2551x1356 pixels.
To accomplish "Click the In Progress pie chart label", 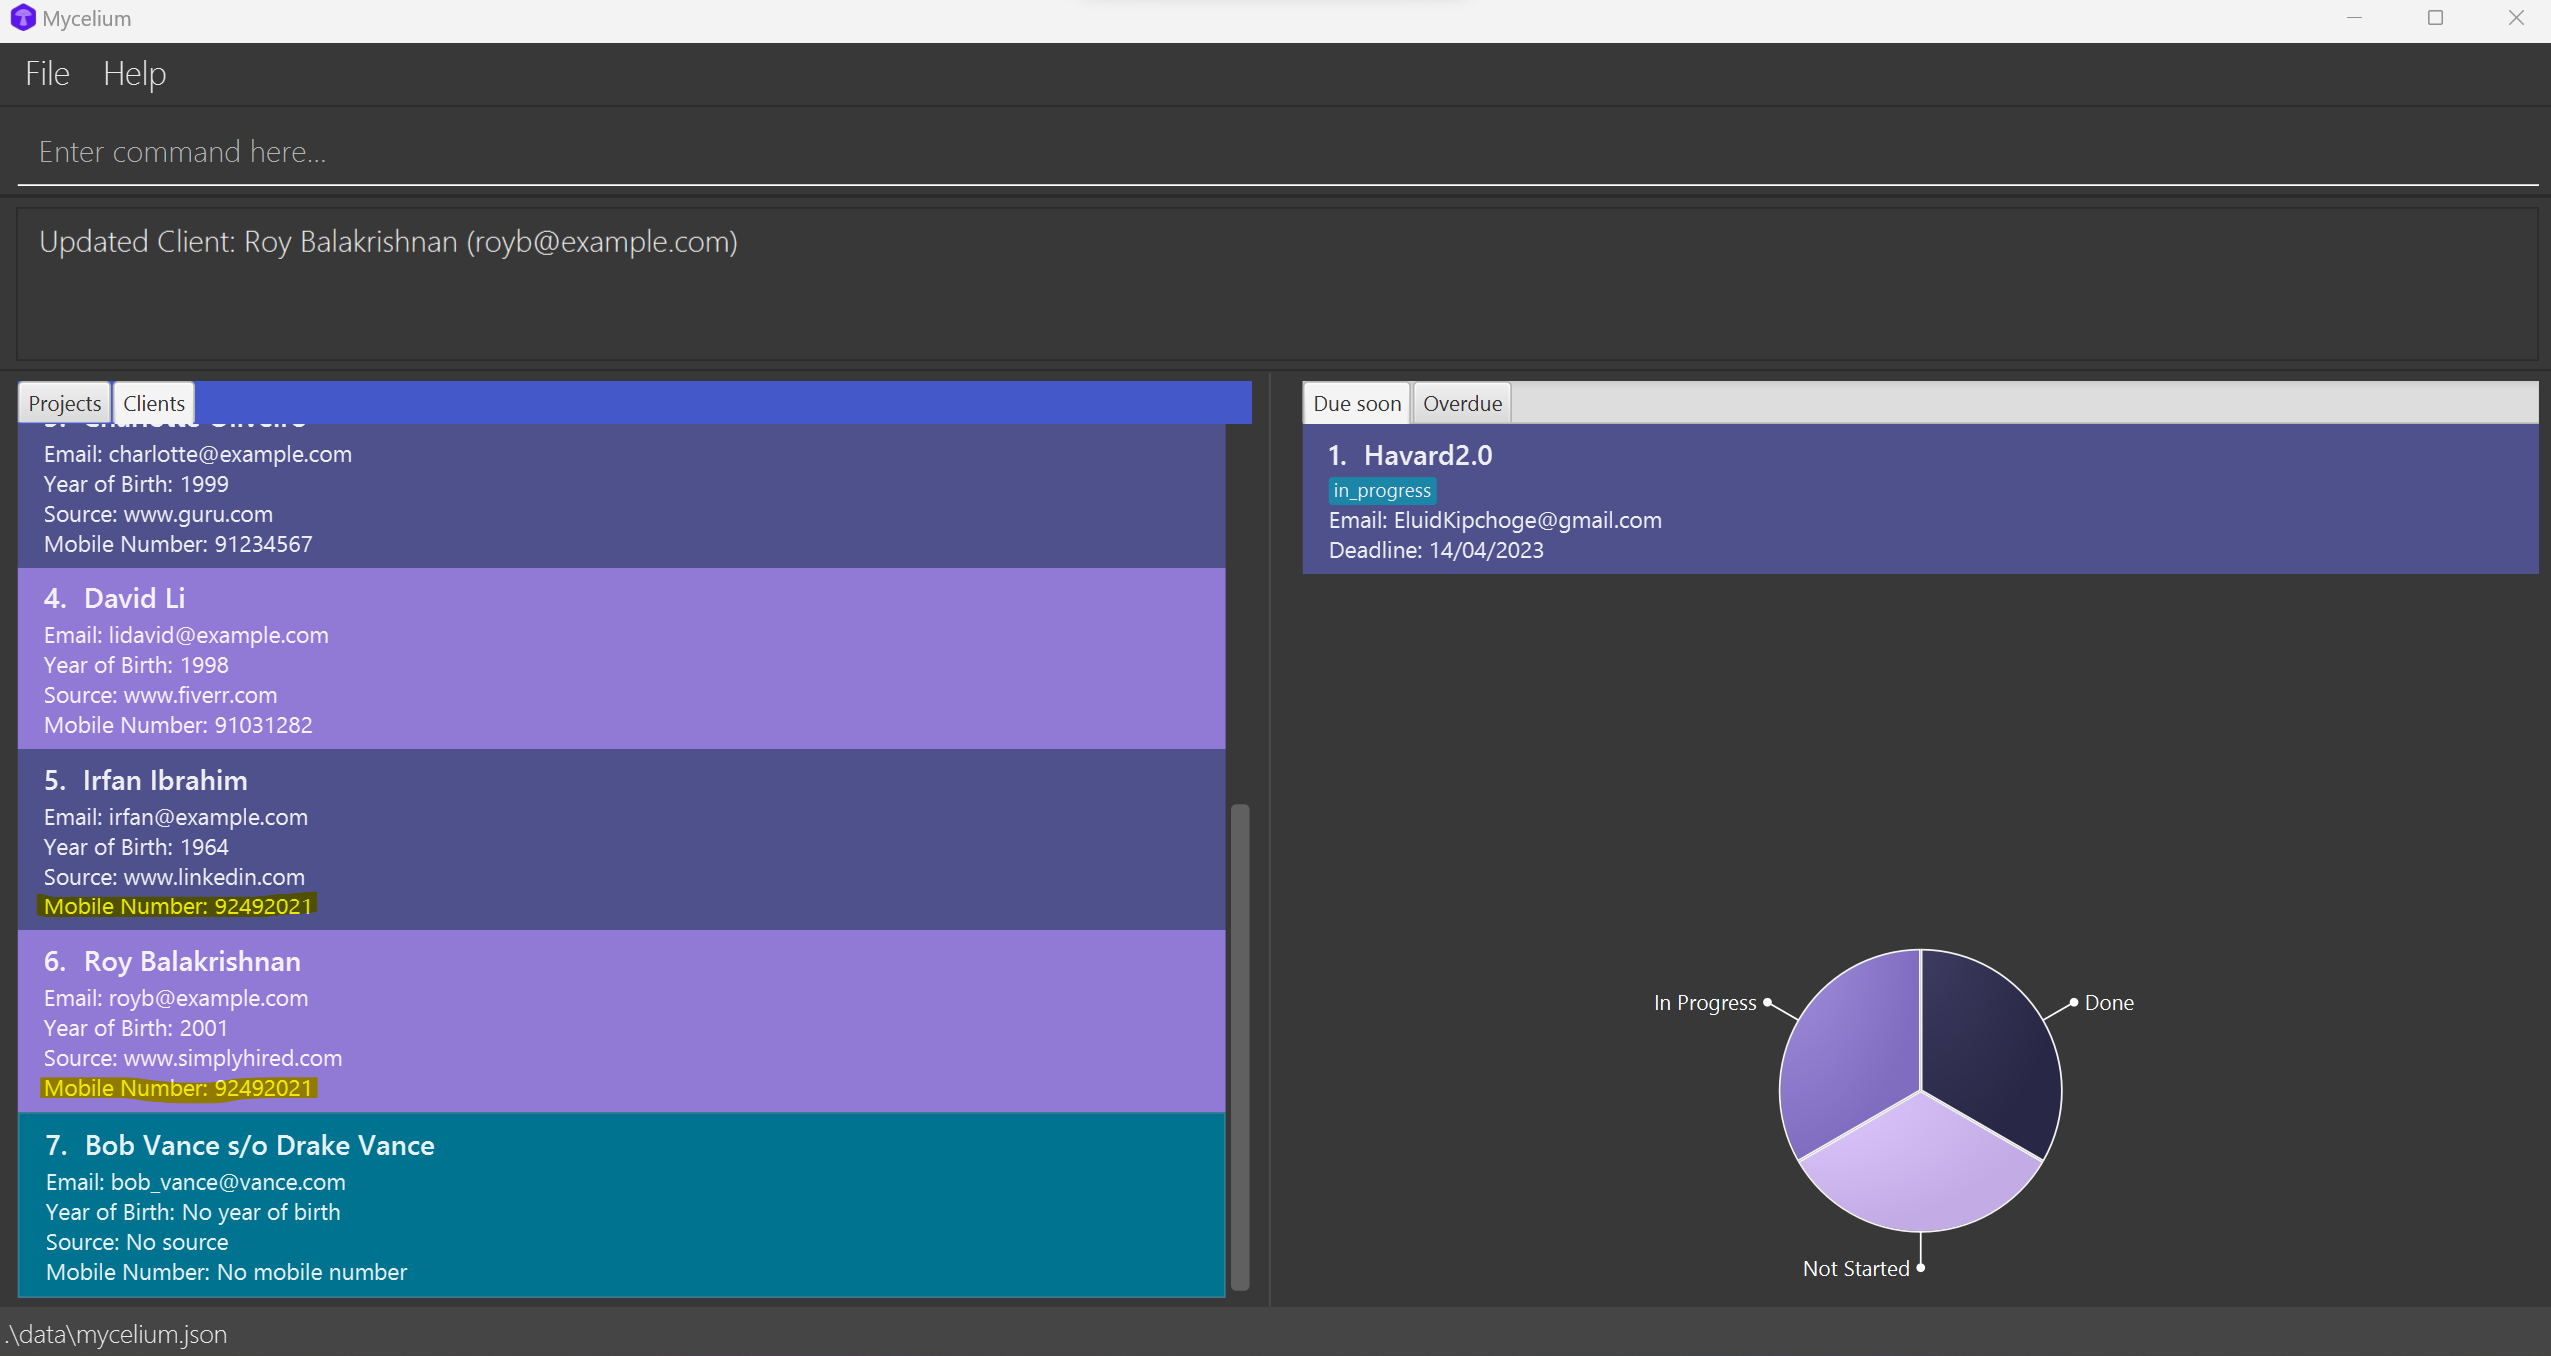I will click(x=1705, y=1002).
